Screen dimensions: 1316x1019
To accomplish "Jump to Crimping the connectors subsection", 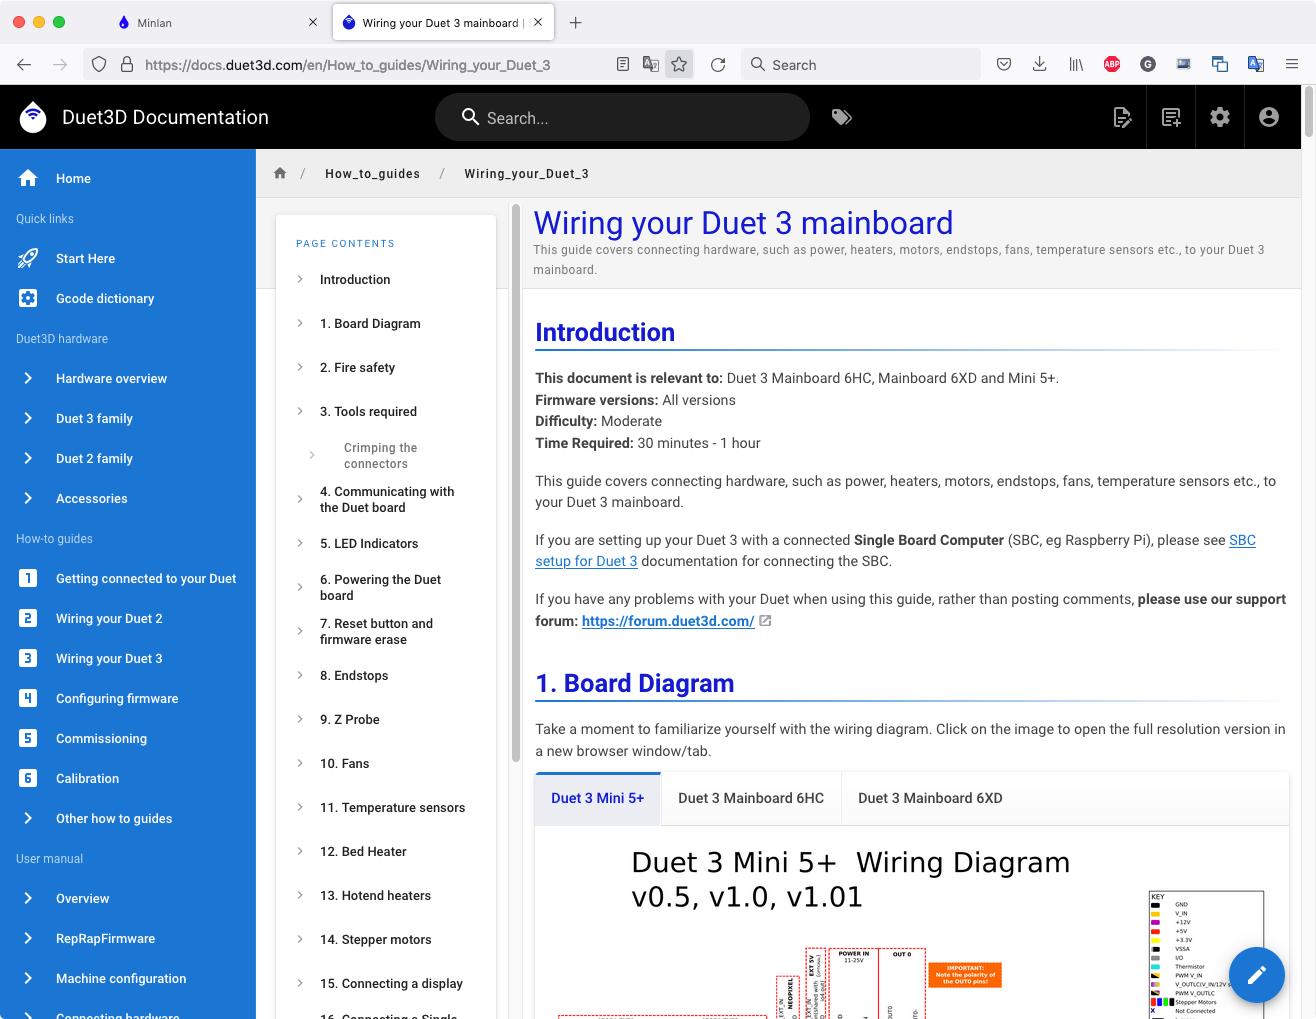I will coord(381,456).
